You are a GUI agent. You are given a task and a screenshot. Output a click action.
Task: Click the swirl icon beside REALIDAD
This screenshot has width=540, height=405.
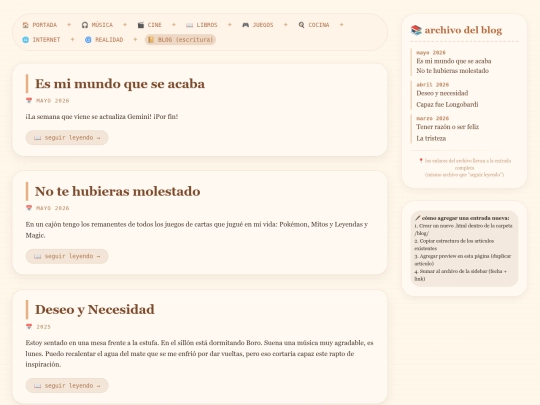pyautogui.click(x=88, y=40)
